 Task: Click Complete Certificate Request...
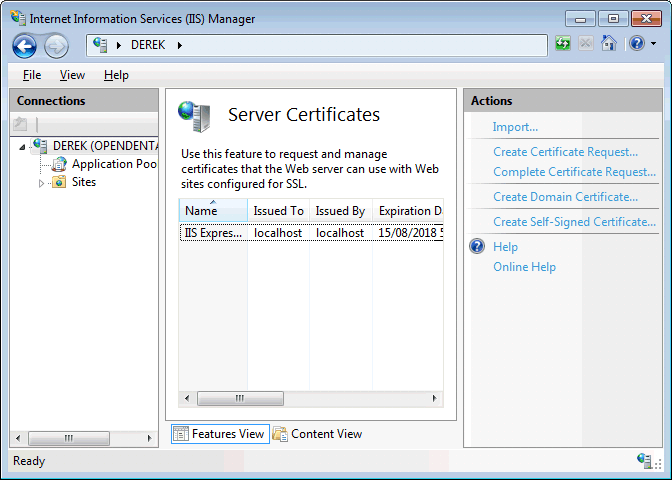[x=574, y=172]
